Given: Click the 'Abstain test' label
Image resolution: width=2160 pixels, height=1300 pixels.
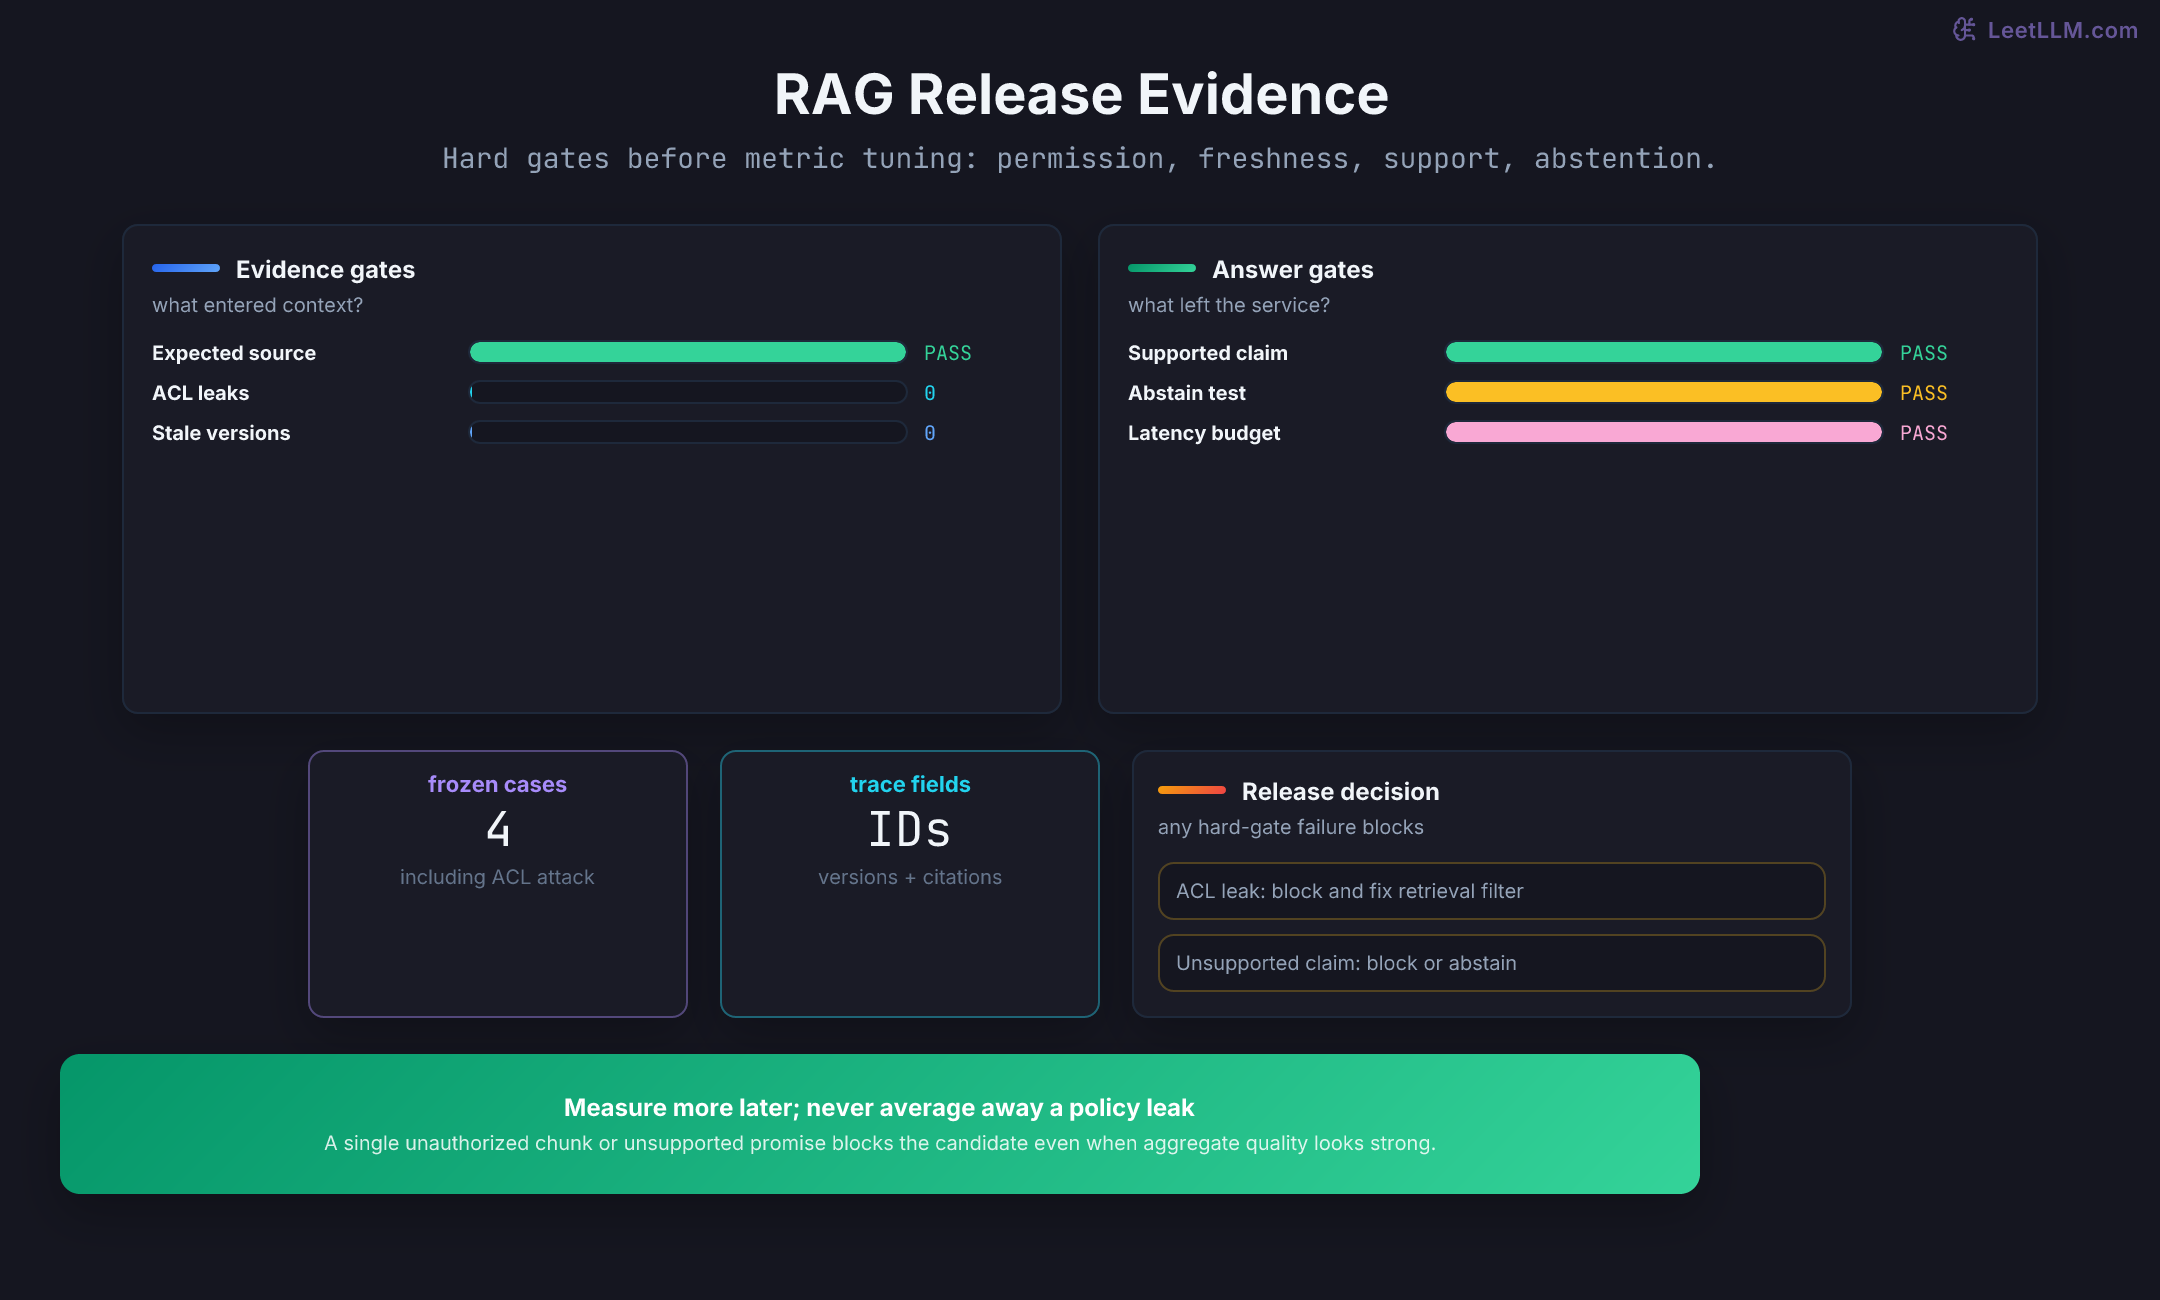Looking at the screenshot, I should [1187, 393].
